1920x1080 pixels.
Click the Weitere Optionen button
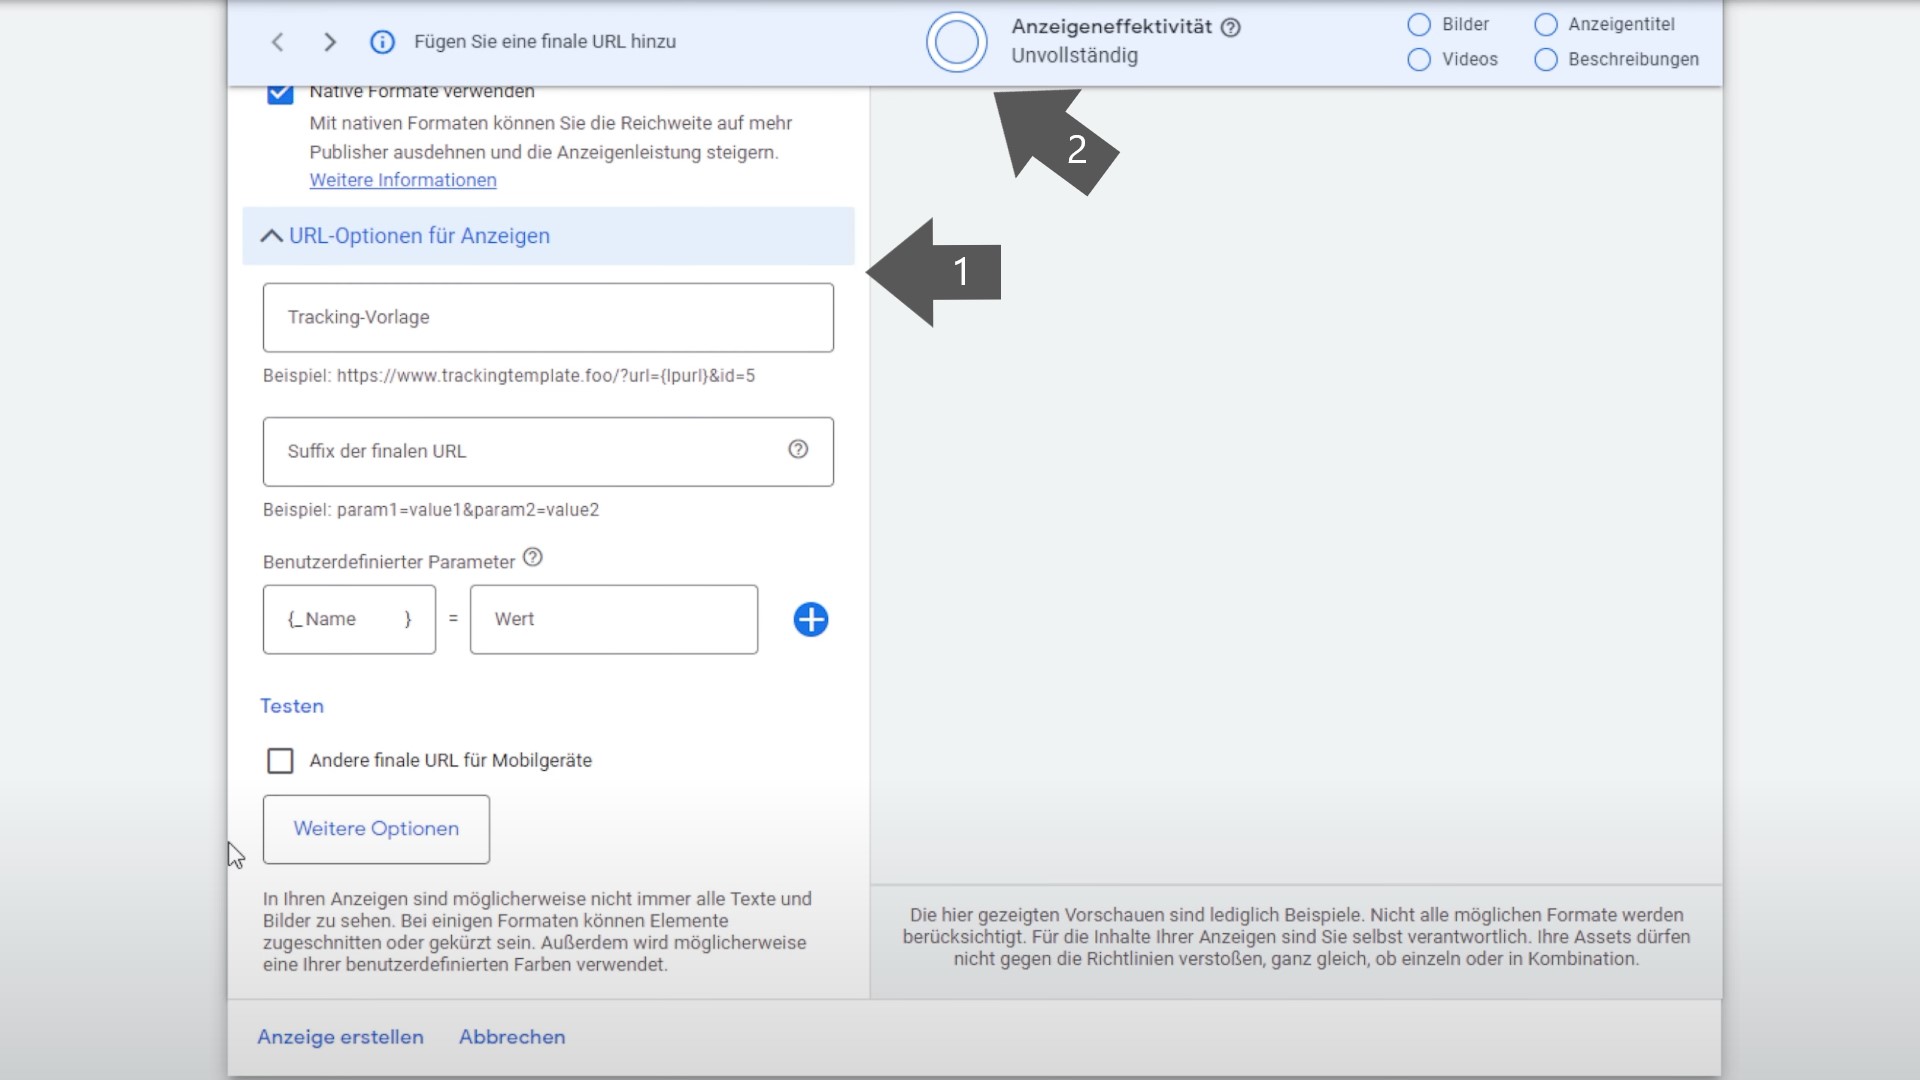click(376, 828)
